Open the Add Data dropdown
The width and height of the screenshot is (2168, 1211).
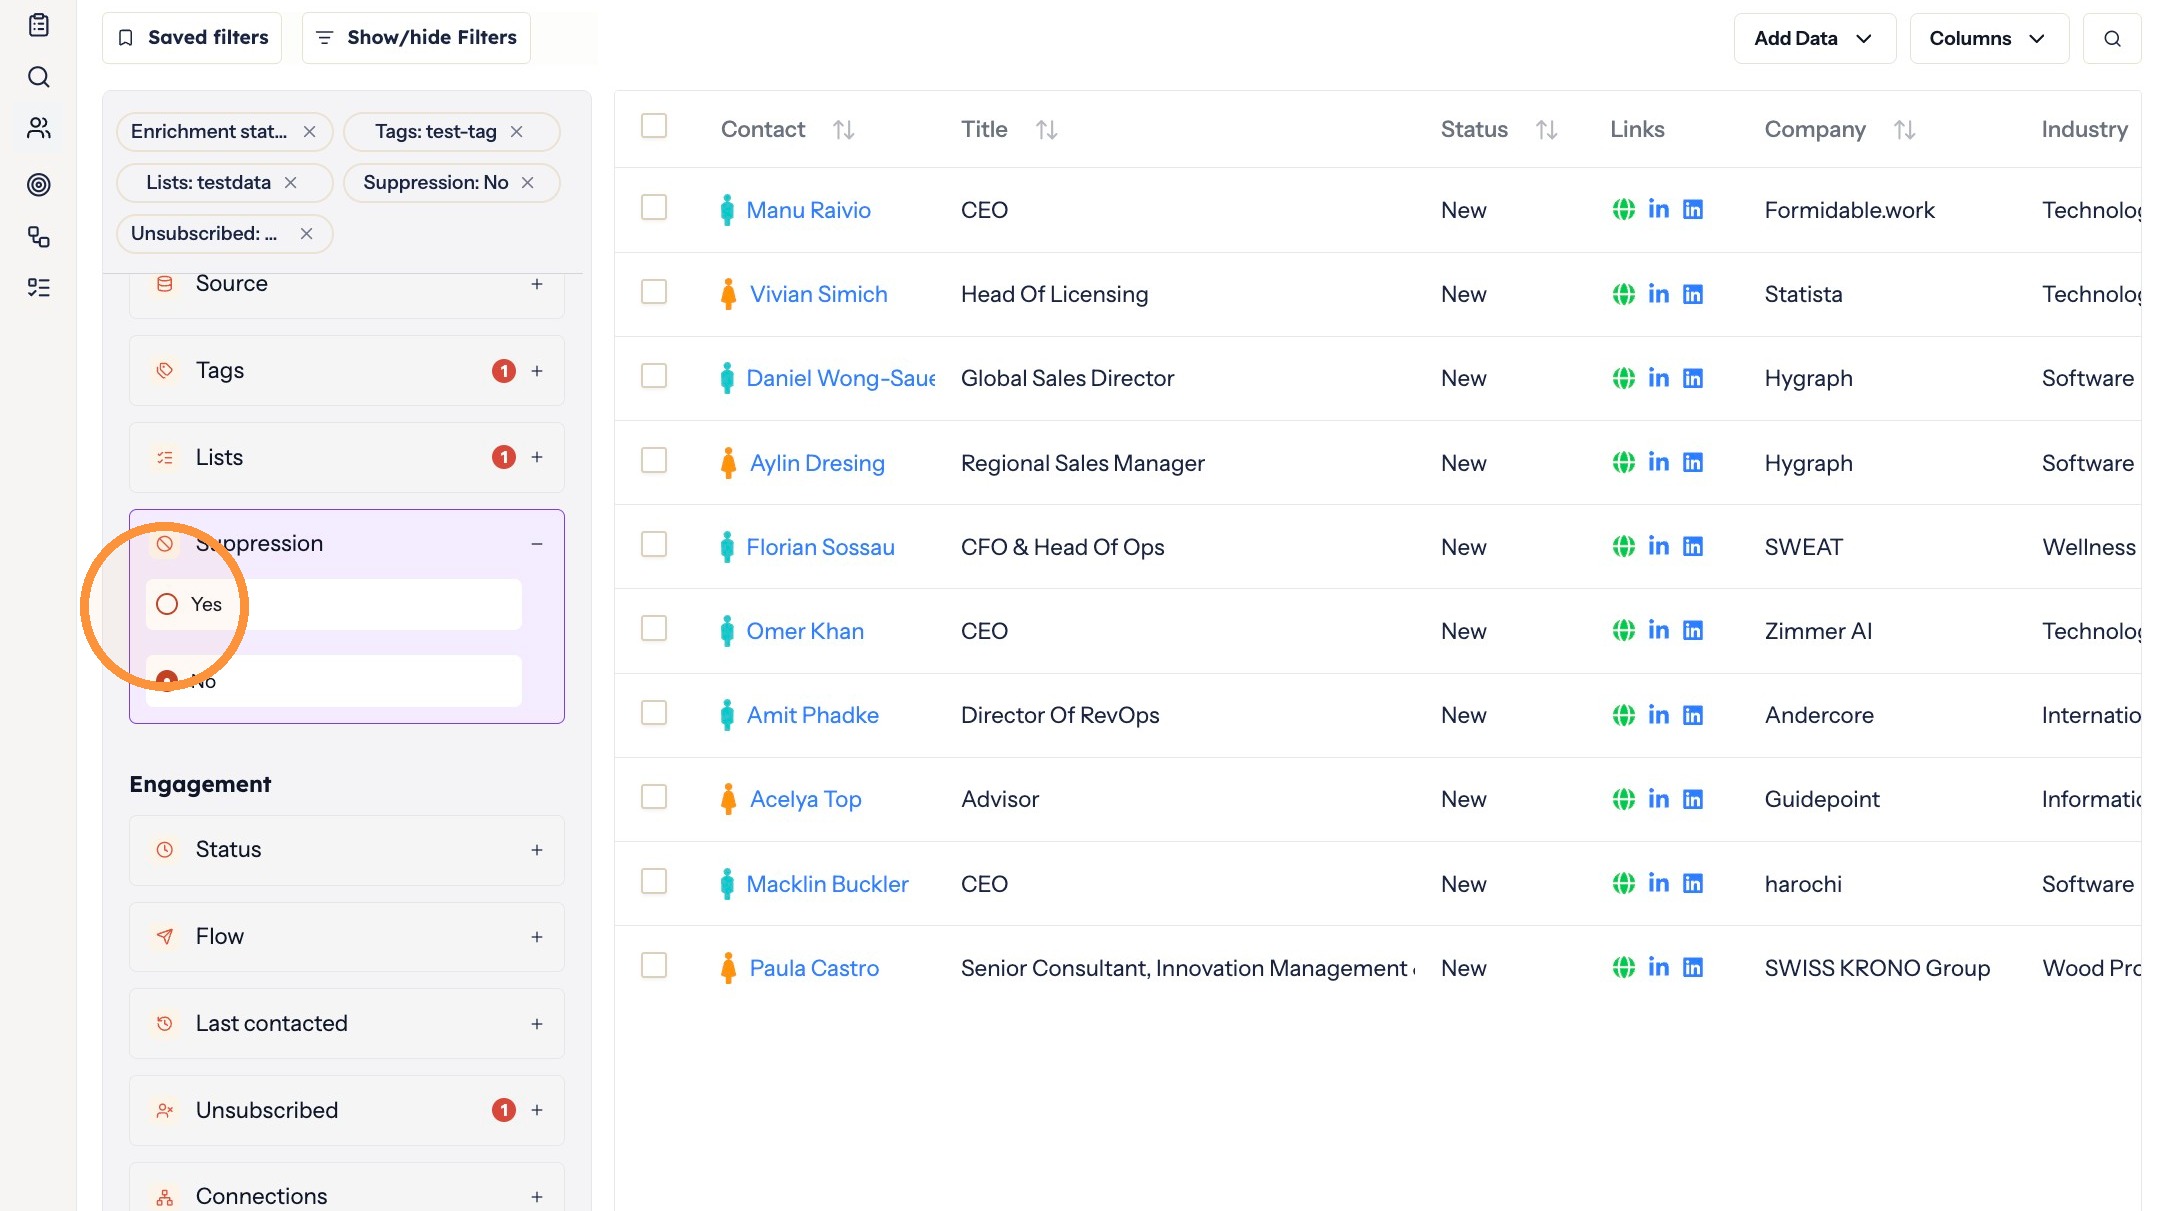[x=1814, y=39]
